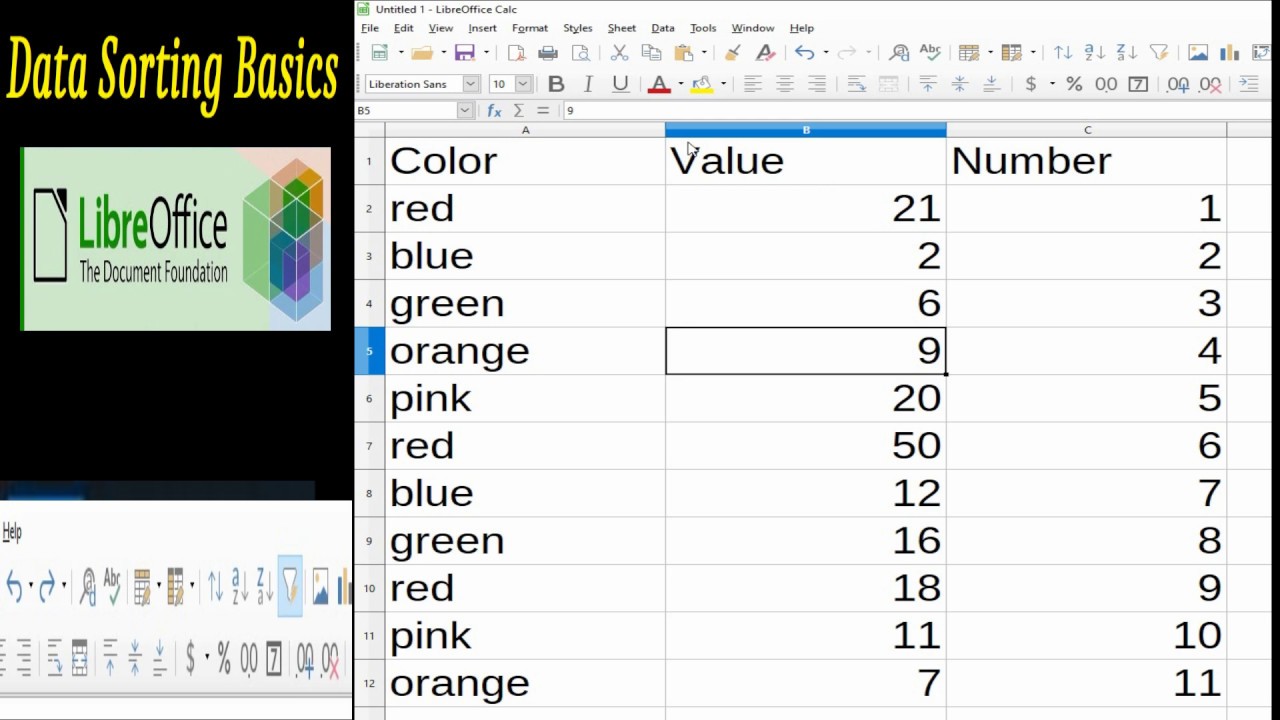Toggle Center Vertically in the Calc window toolbar
This screenshot has width=1280, height=720.
[x=960, y=84]
